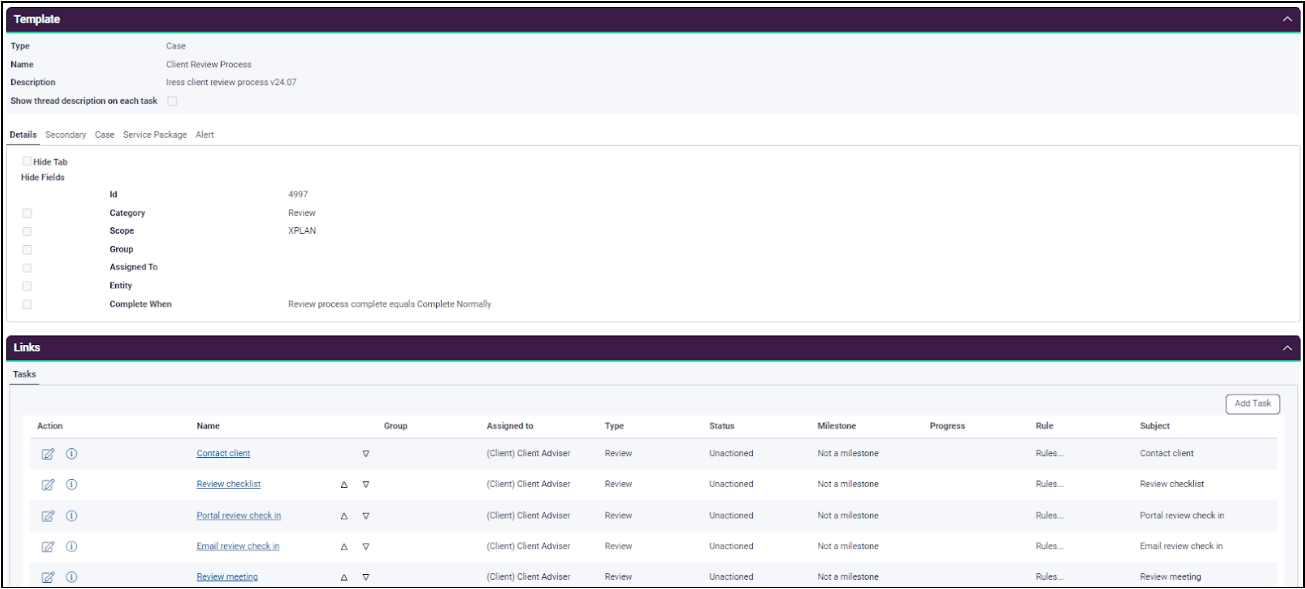Move Review checklist task up
Image resolution: width=1305 pixels, height=589 pixels.
[344, 485]
